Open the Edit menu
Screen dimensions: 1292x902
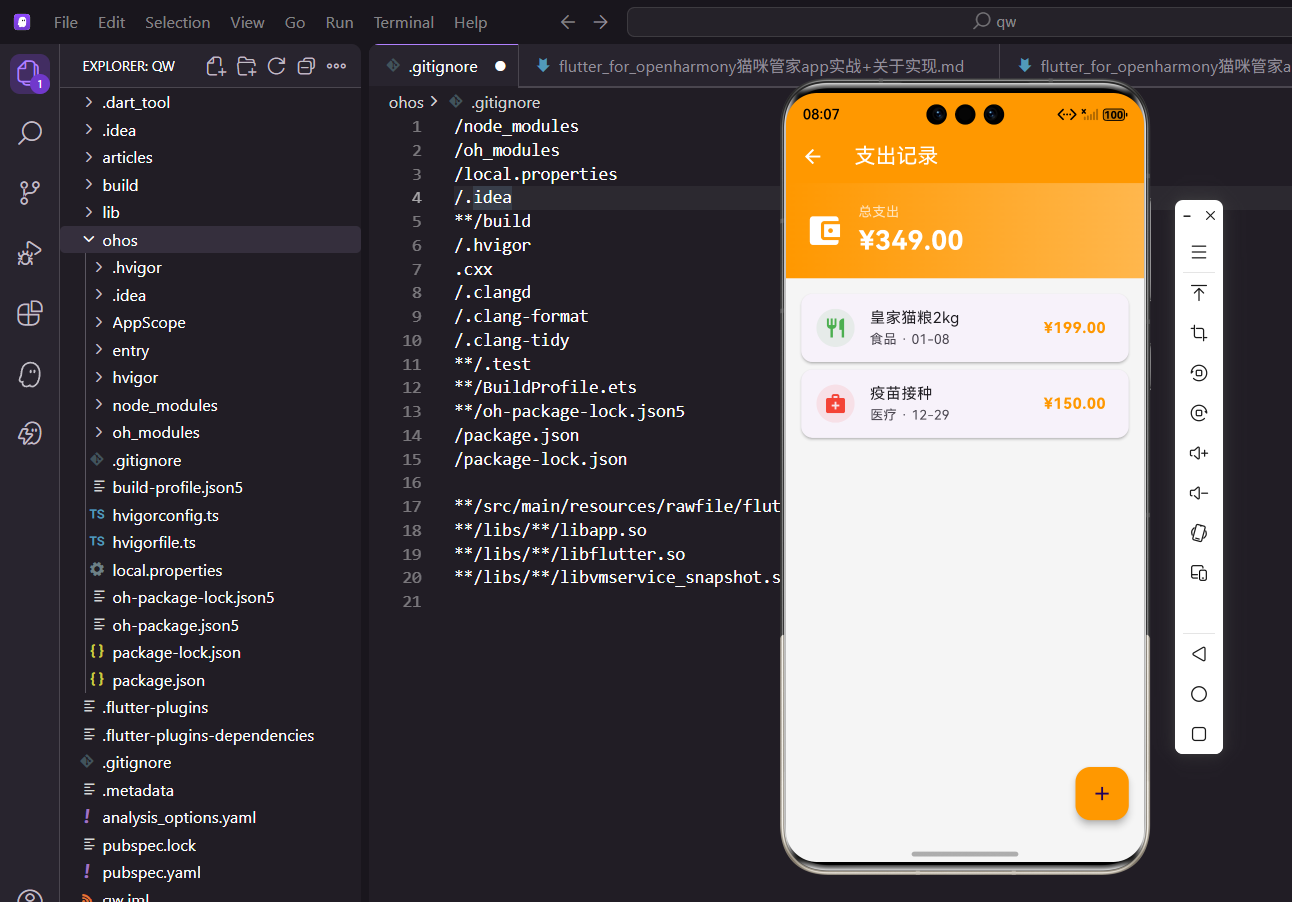[x=112, y=22]
